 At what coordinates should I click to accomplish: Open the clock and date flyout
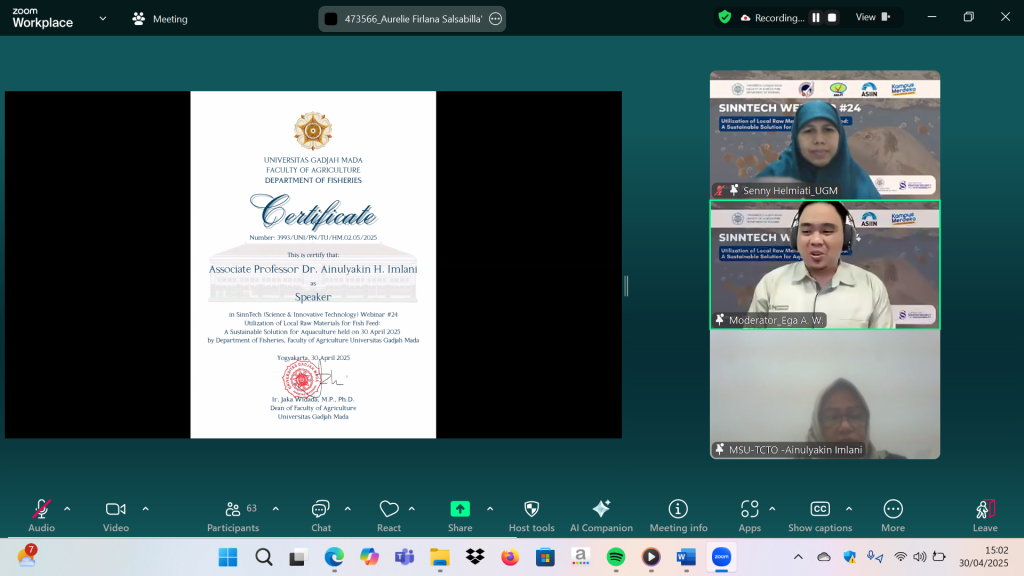click(984, 556)
